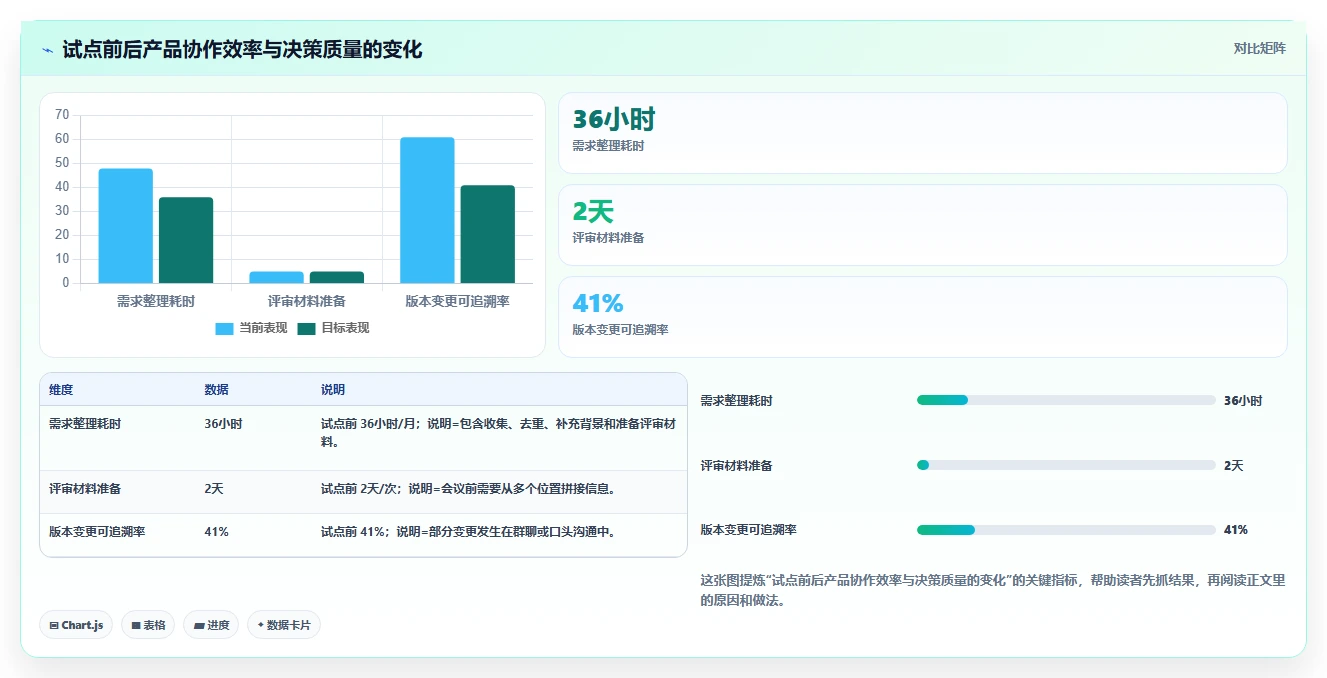Click the 36小时 value beside progress bar
The width and height of the screenshot is (1327, 678).
click(1243, 401)
